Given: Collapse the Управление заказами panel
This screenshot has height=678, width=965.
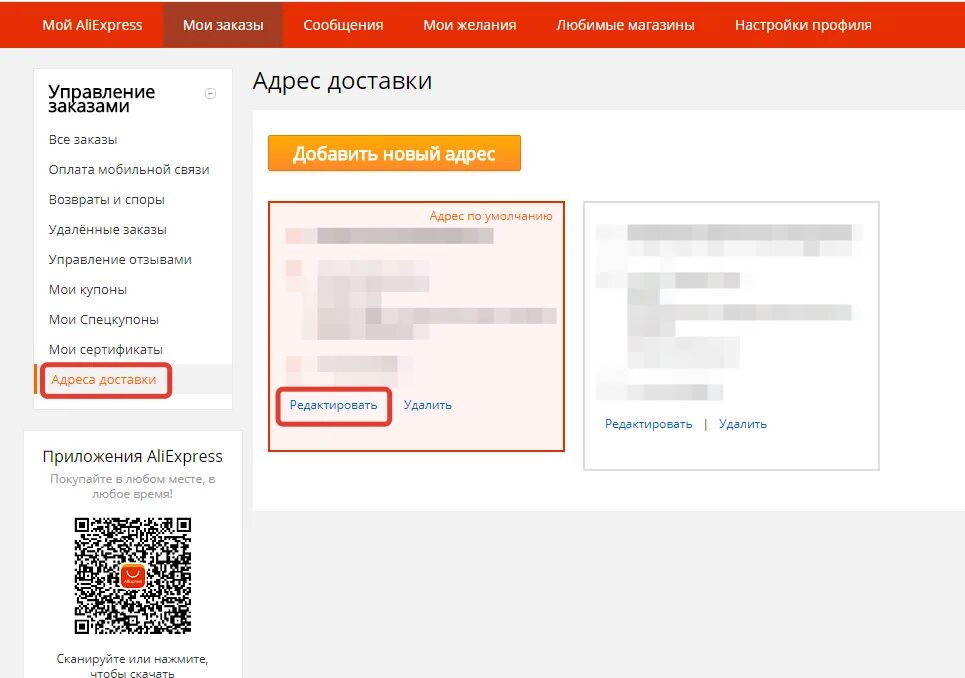Looking at the screenshot, I should click(210, 93).
